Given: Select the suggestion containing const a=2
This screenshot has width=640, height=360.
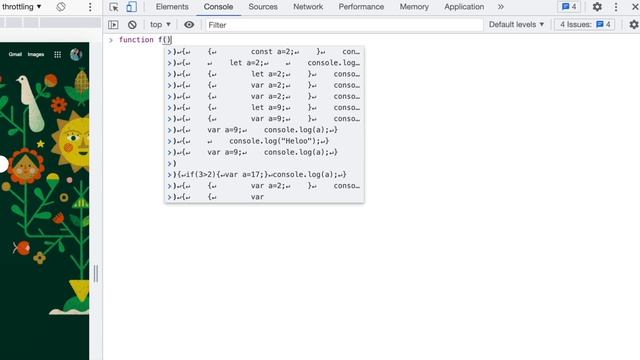Looking at the screenshot, I should [264, 52].
